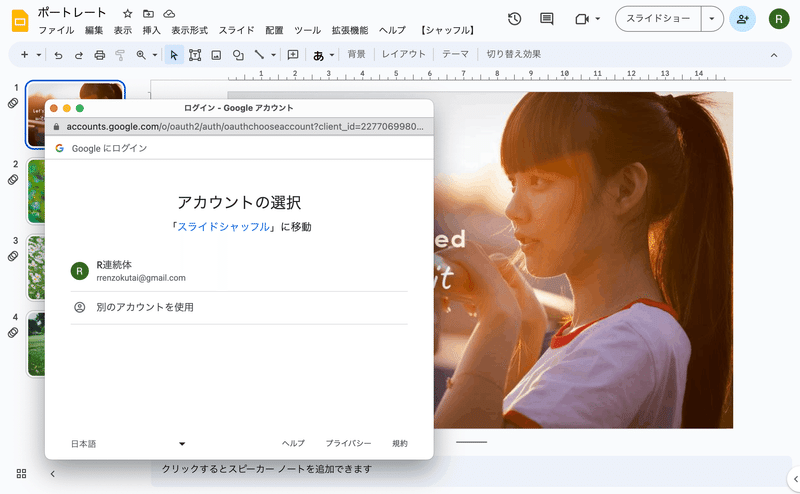Viewport: 800px width, 494px height.
Task: Open the ヘルプ link in login dialog
Action: (293, 443)
